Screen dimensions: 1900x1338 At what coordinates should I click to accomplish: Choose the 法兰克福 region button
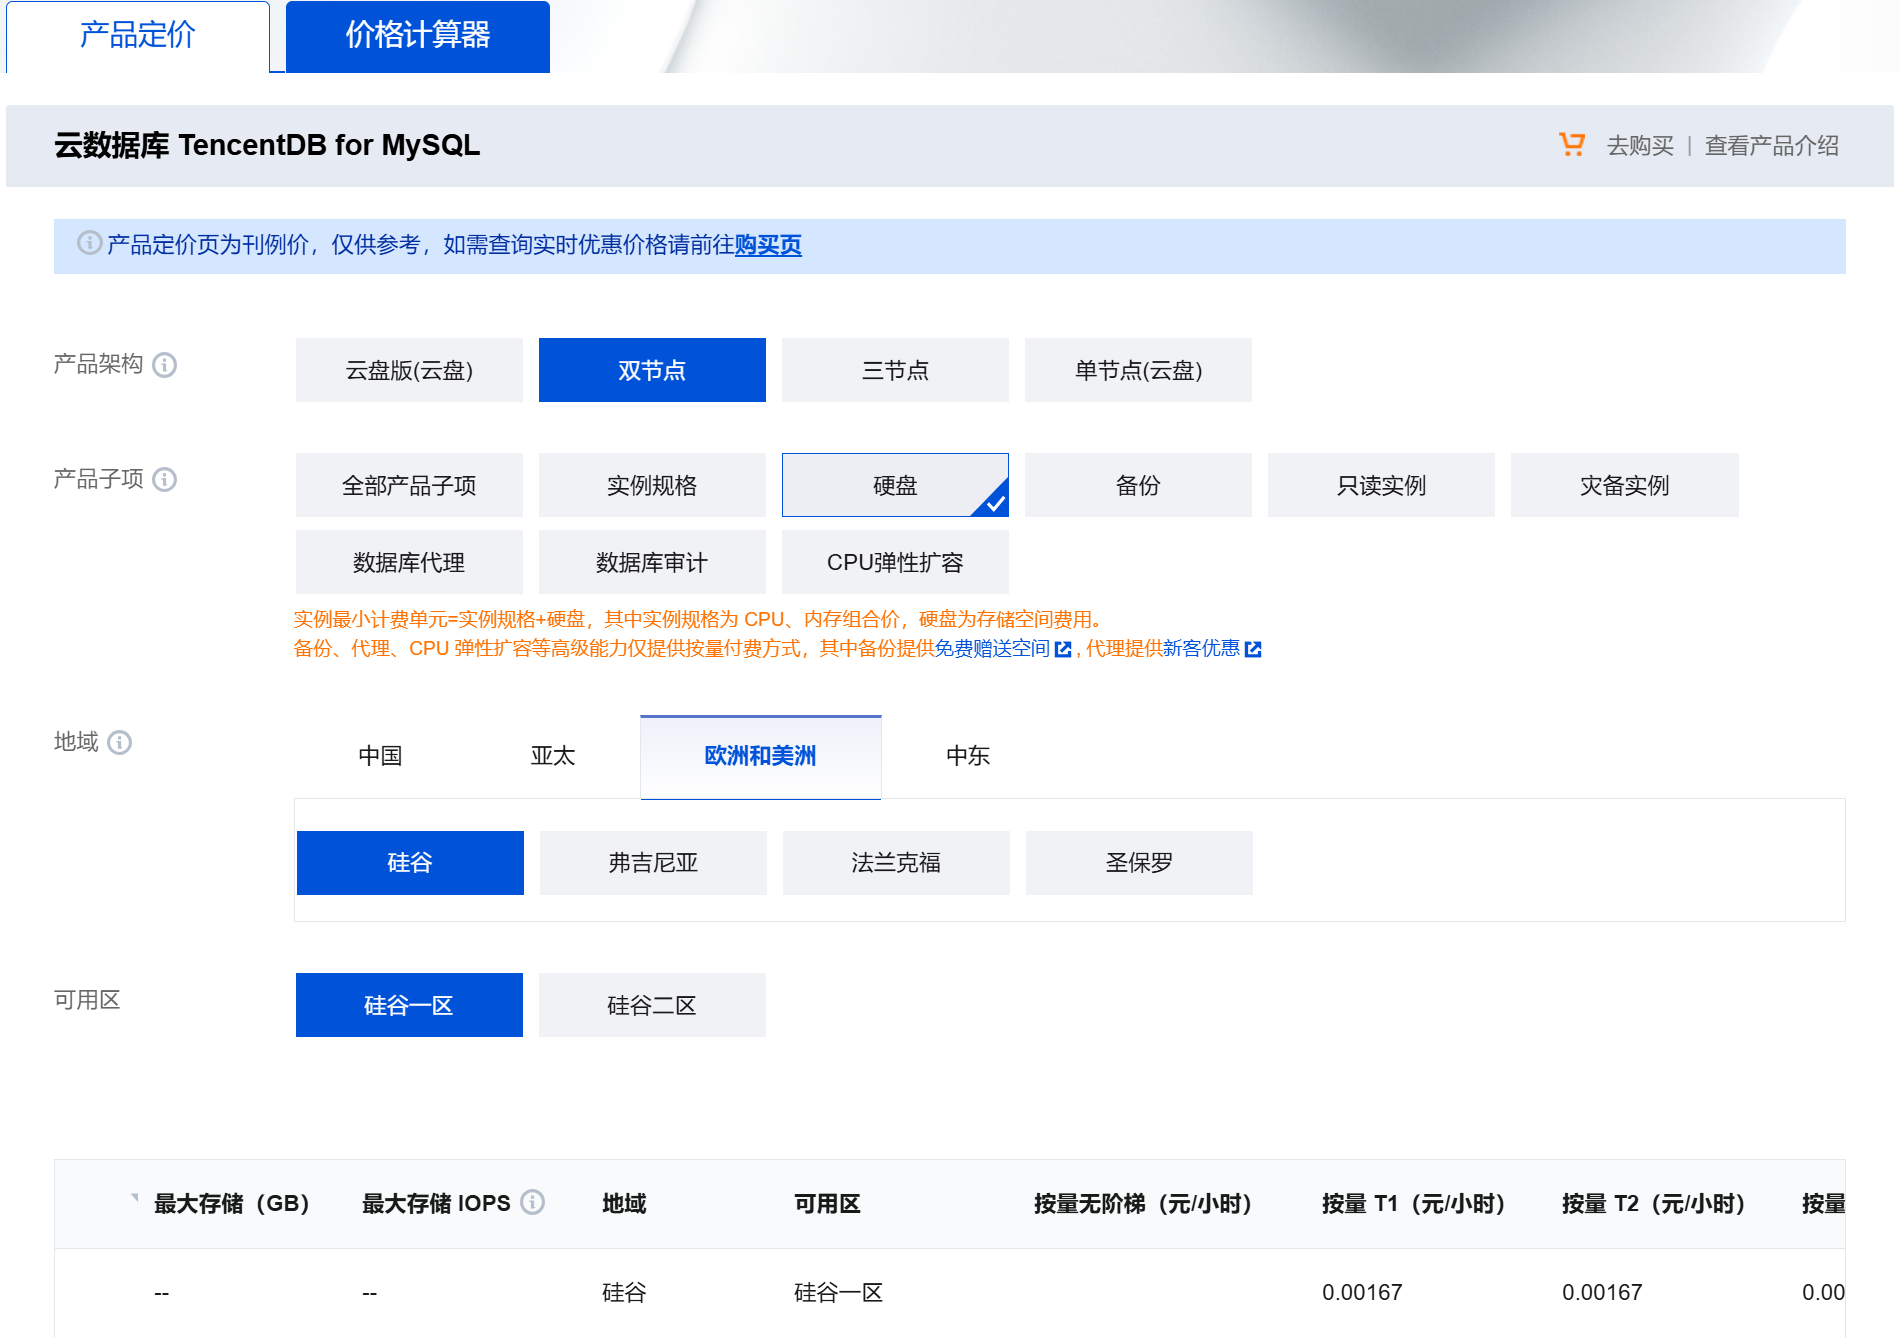896,863
